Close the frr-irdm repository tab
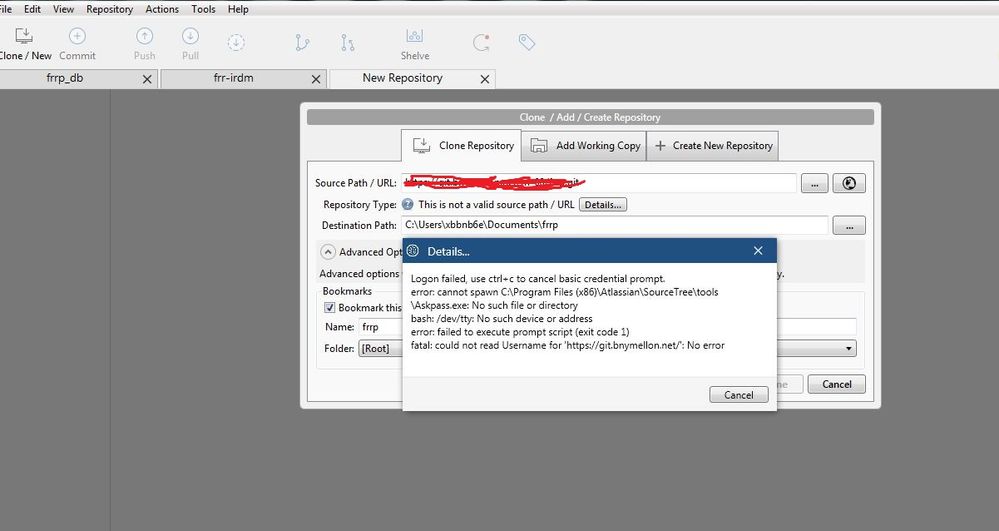 point(316,79)
